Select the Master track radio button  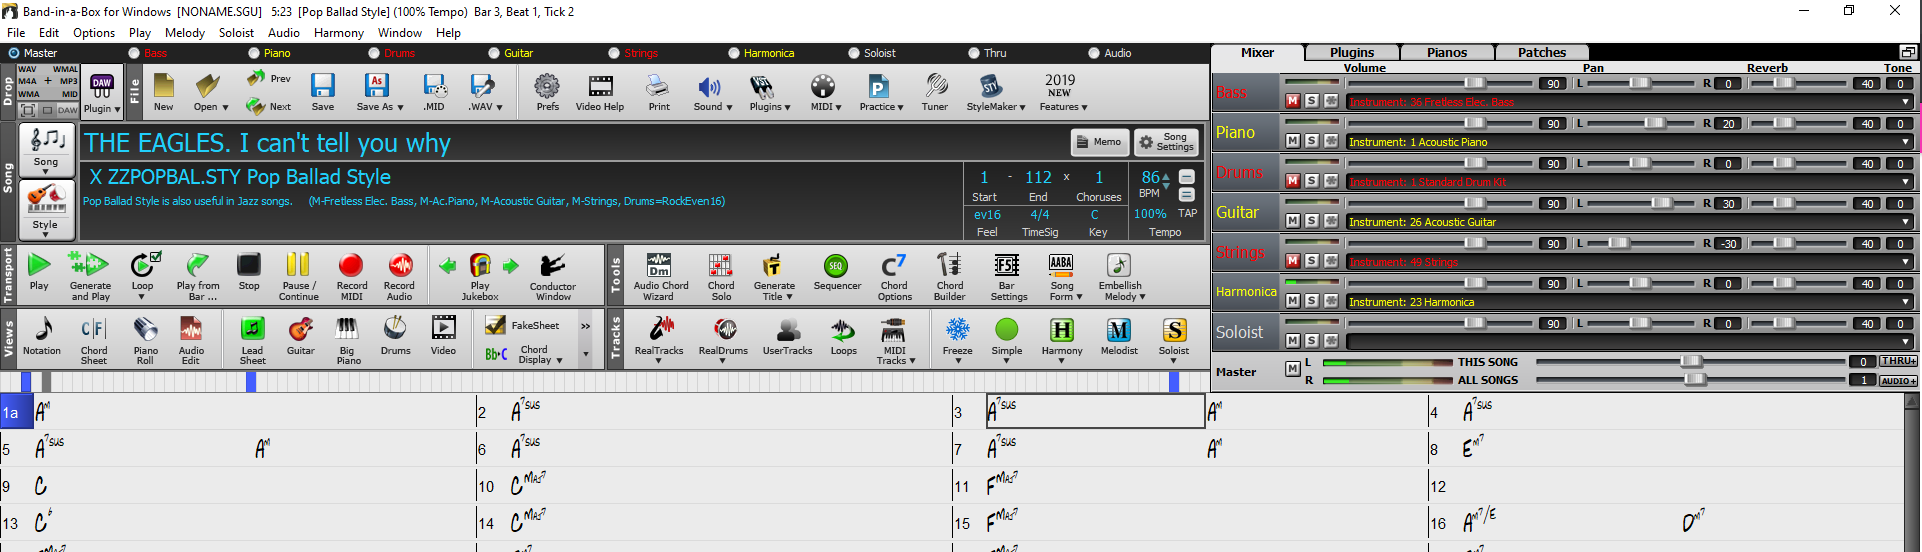14,53
